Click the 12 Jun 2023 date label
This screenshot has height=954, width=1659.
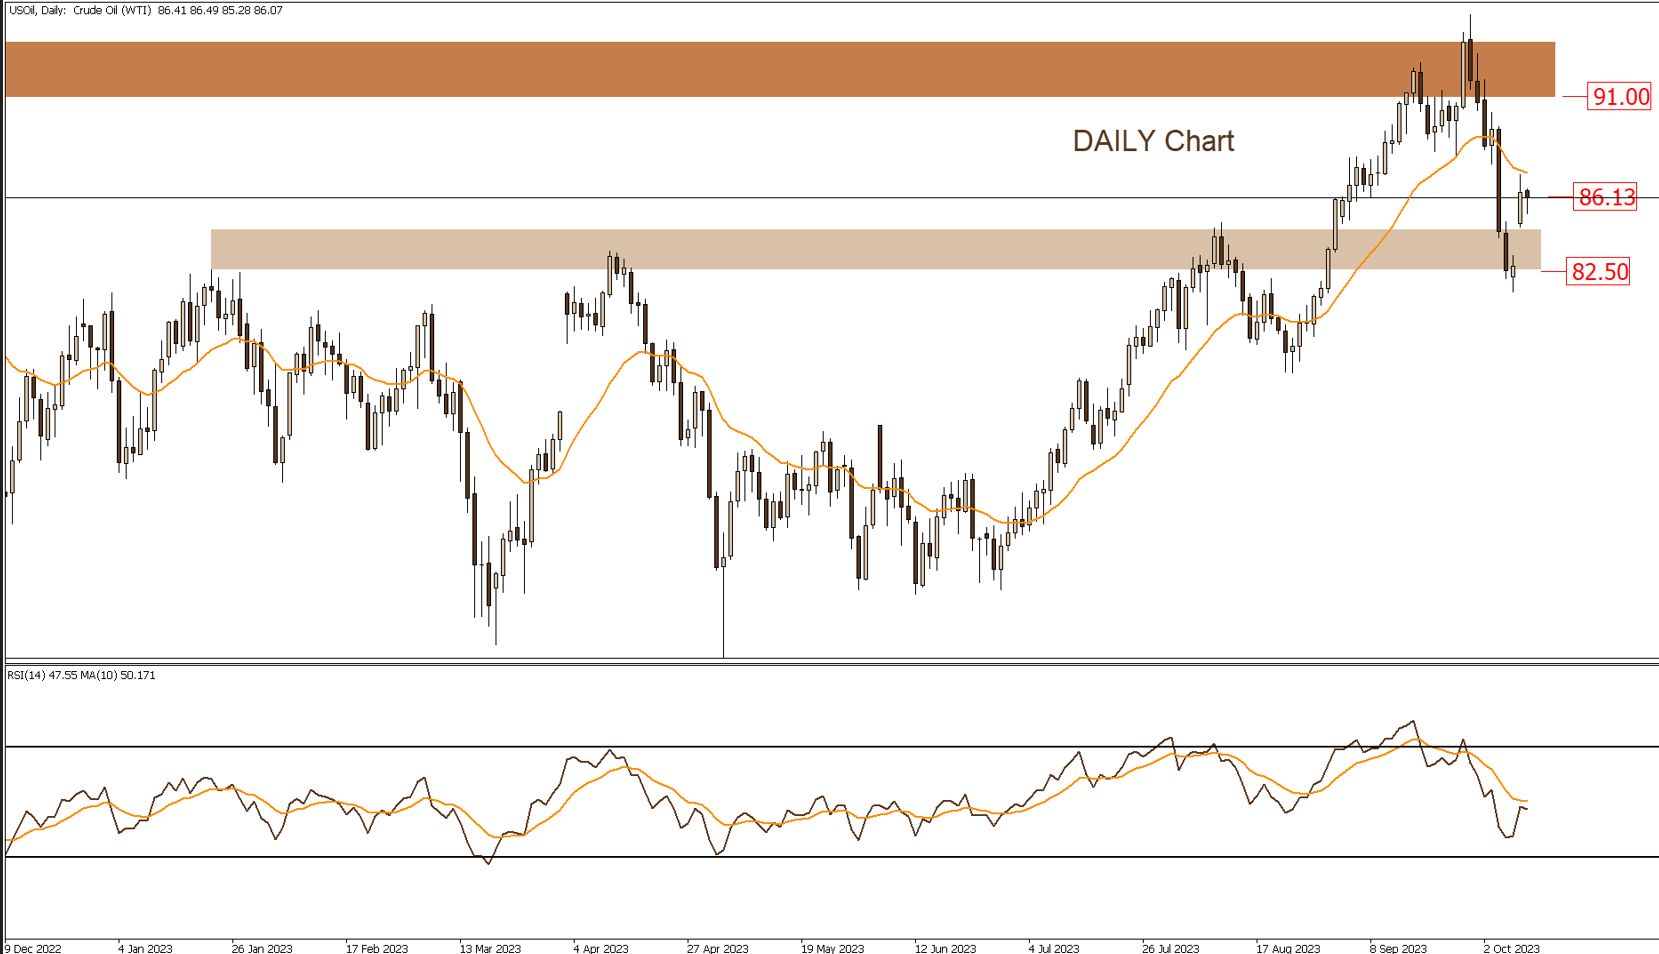945,948
